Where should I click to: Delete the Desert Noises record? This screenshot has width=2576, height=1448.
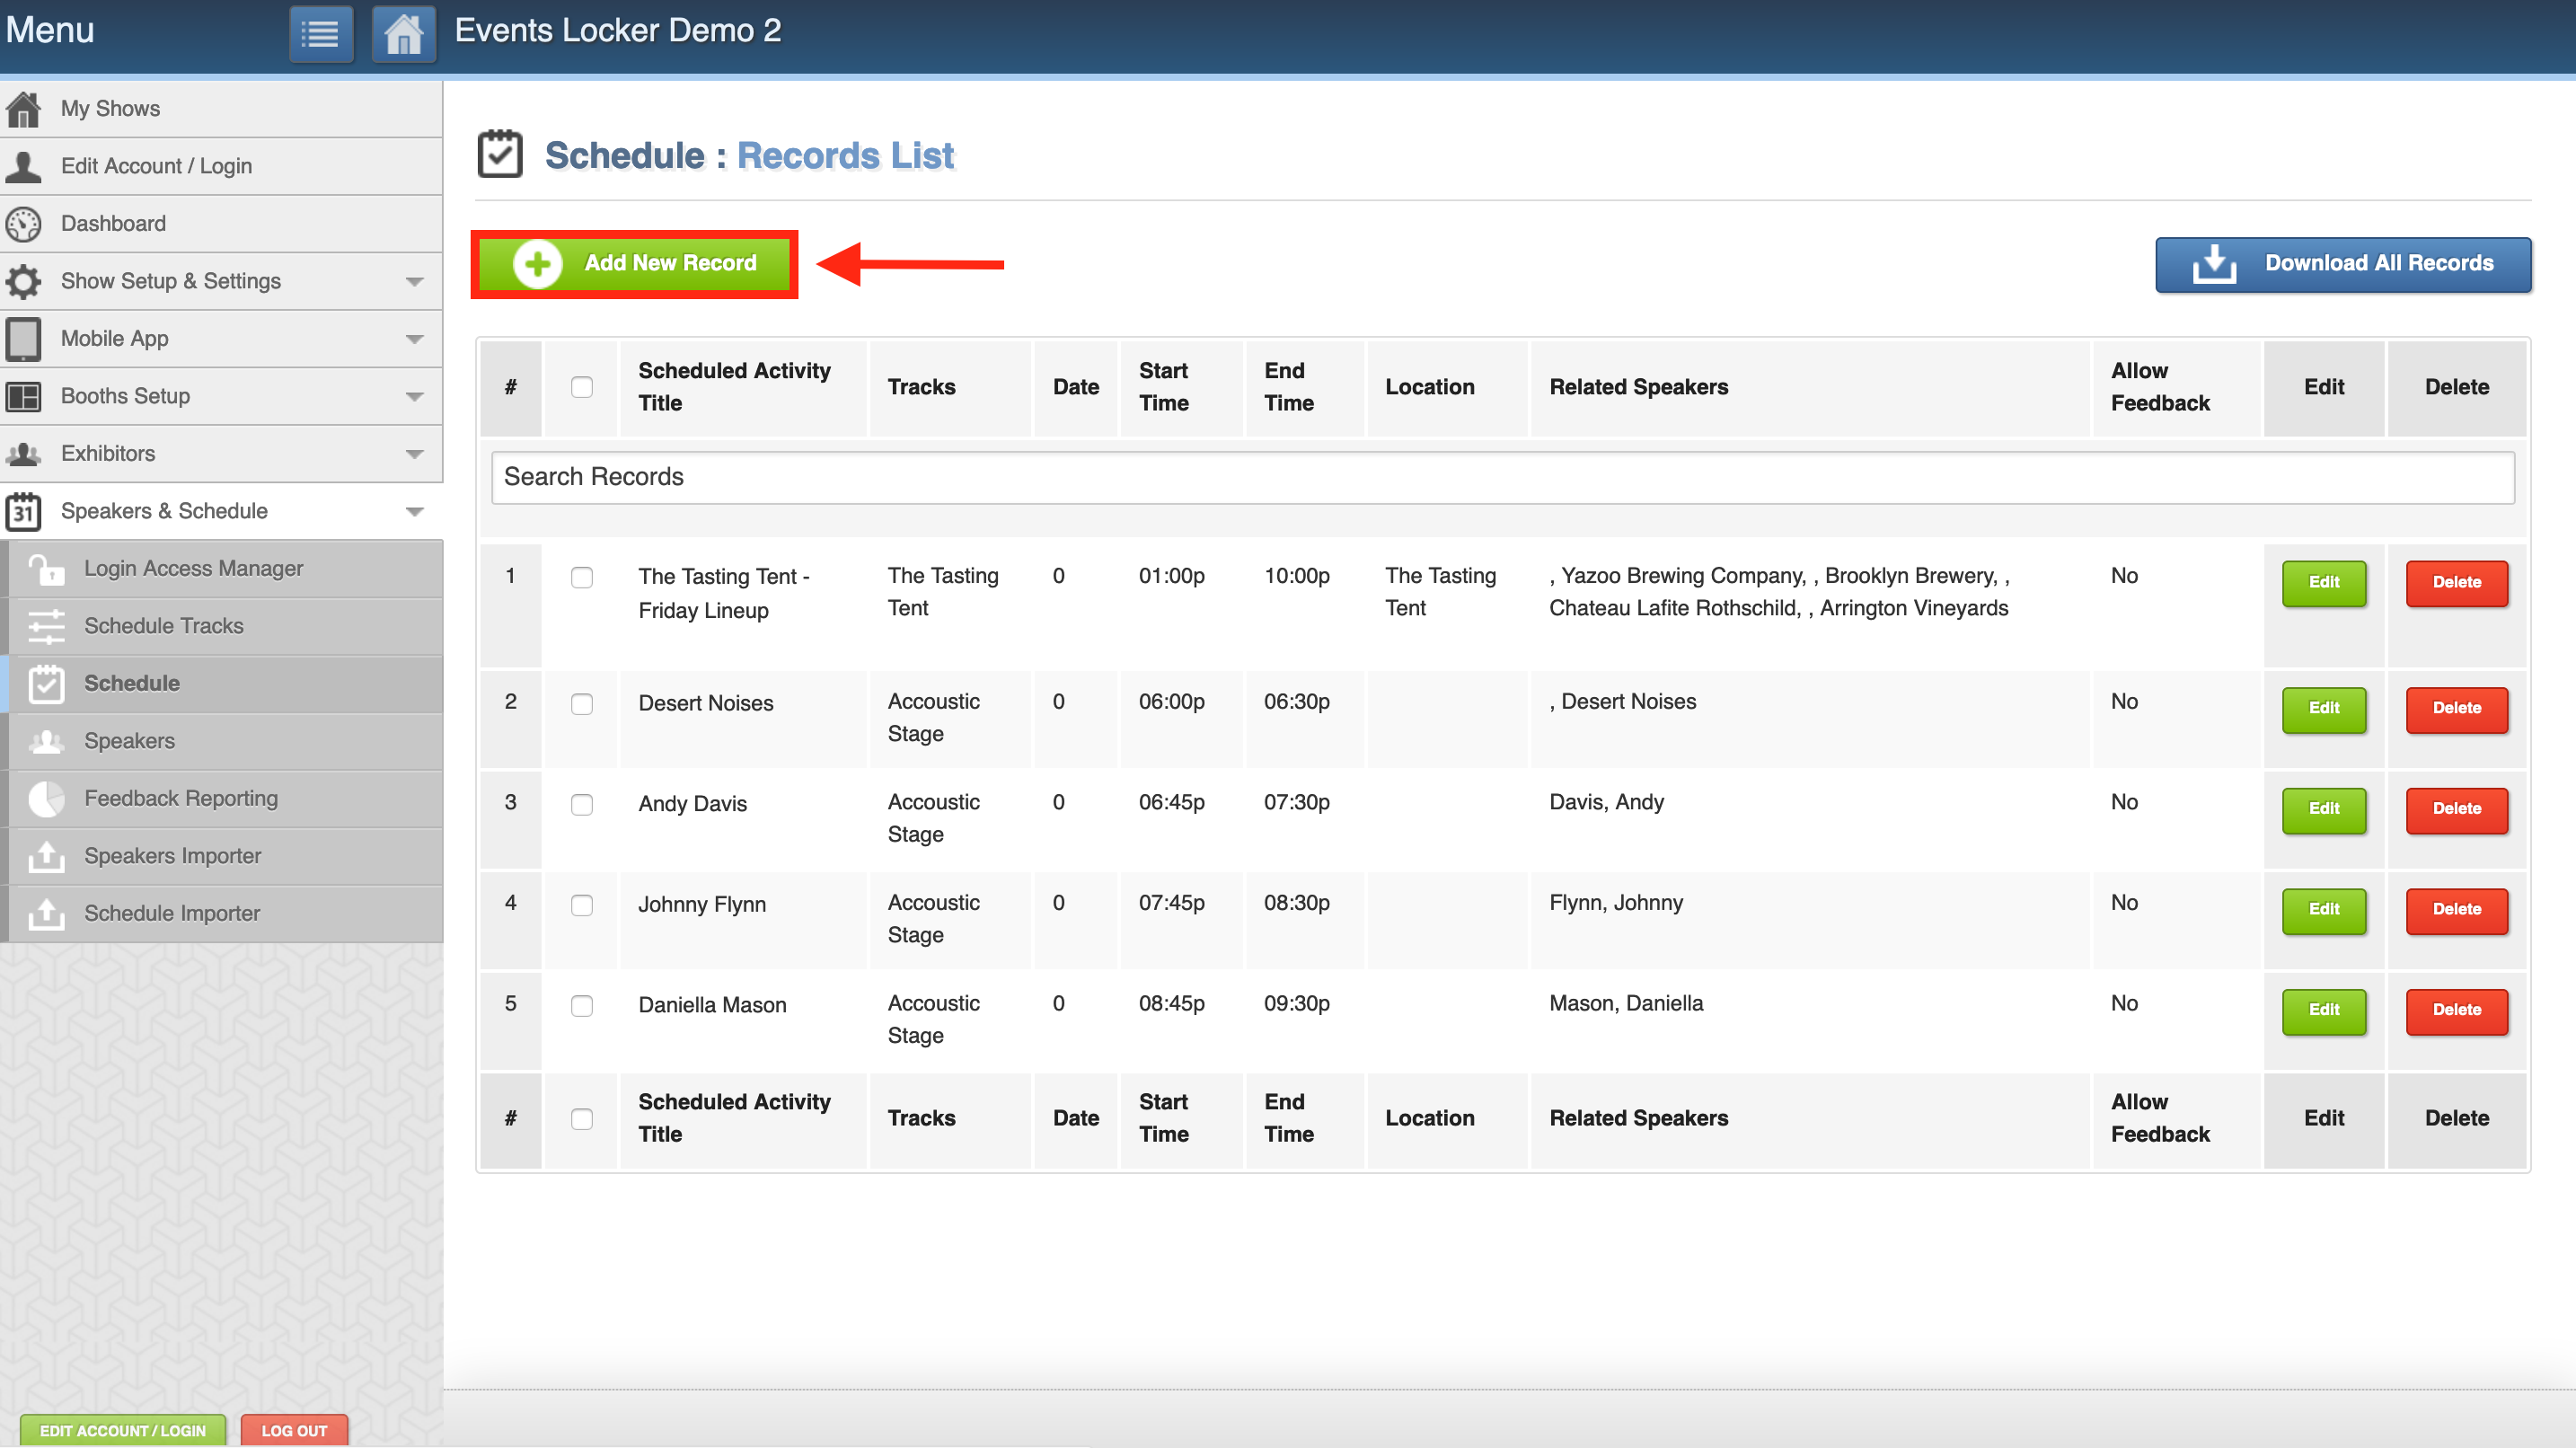2457,709
